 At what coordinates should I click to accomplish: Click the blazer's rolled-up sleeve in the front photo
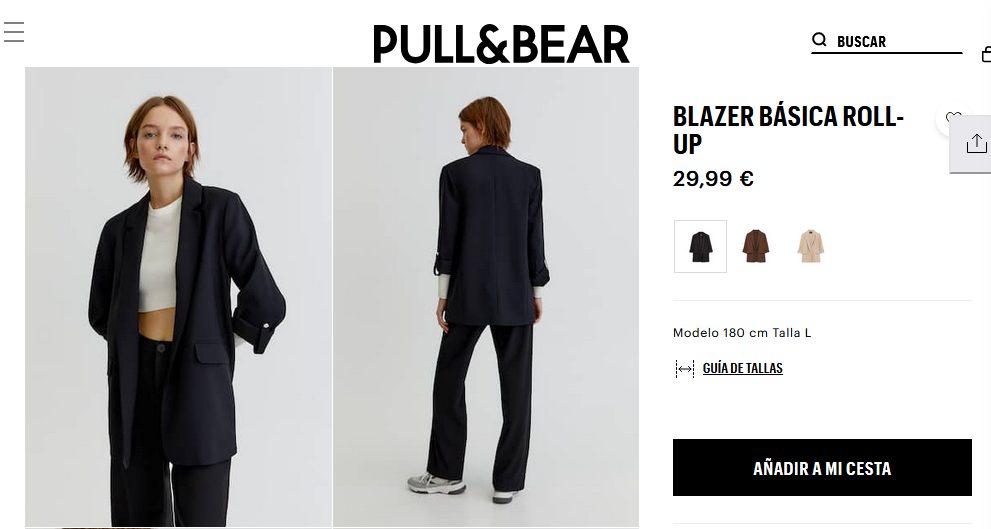256,331
